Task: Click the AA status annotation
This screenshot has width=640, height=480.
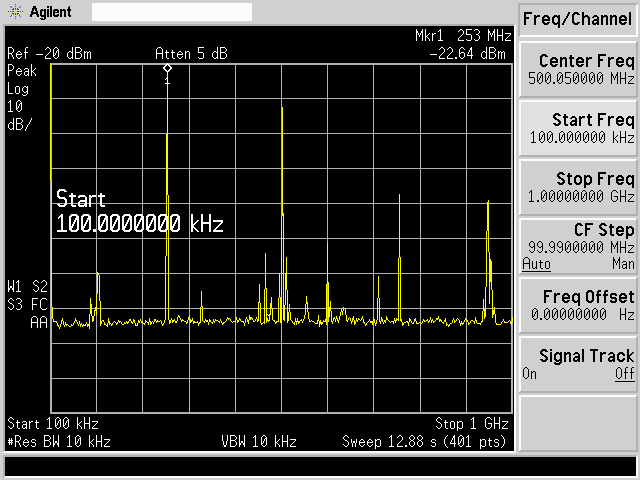Action: click(x=39, y=323)
